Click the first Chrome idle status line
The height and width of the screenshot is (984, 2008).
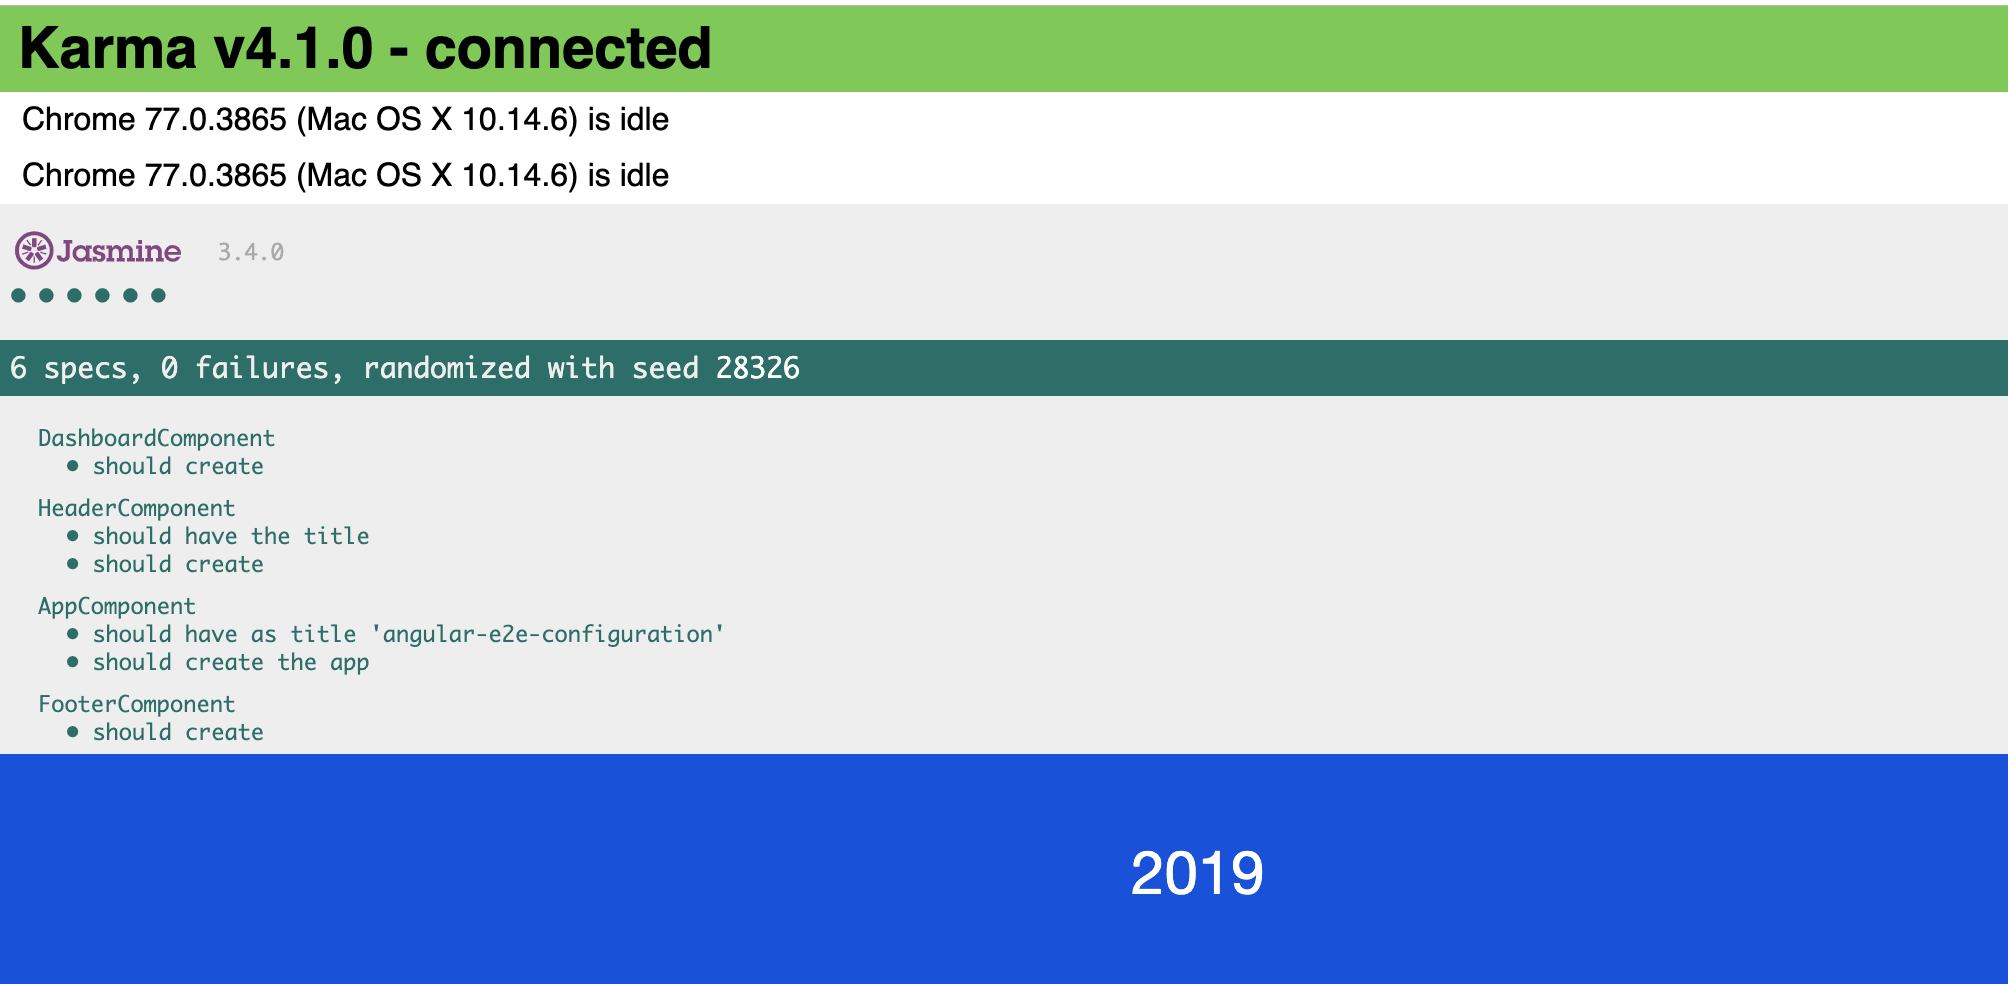pos(346,119)
